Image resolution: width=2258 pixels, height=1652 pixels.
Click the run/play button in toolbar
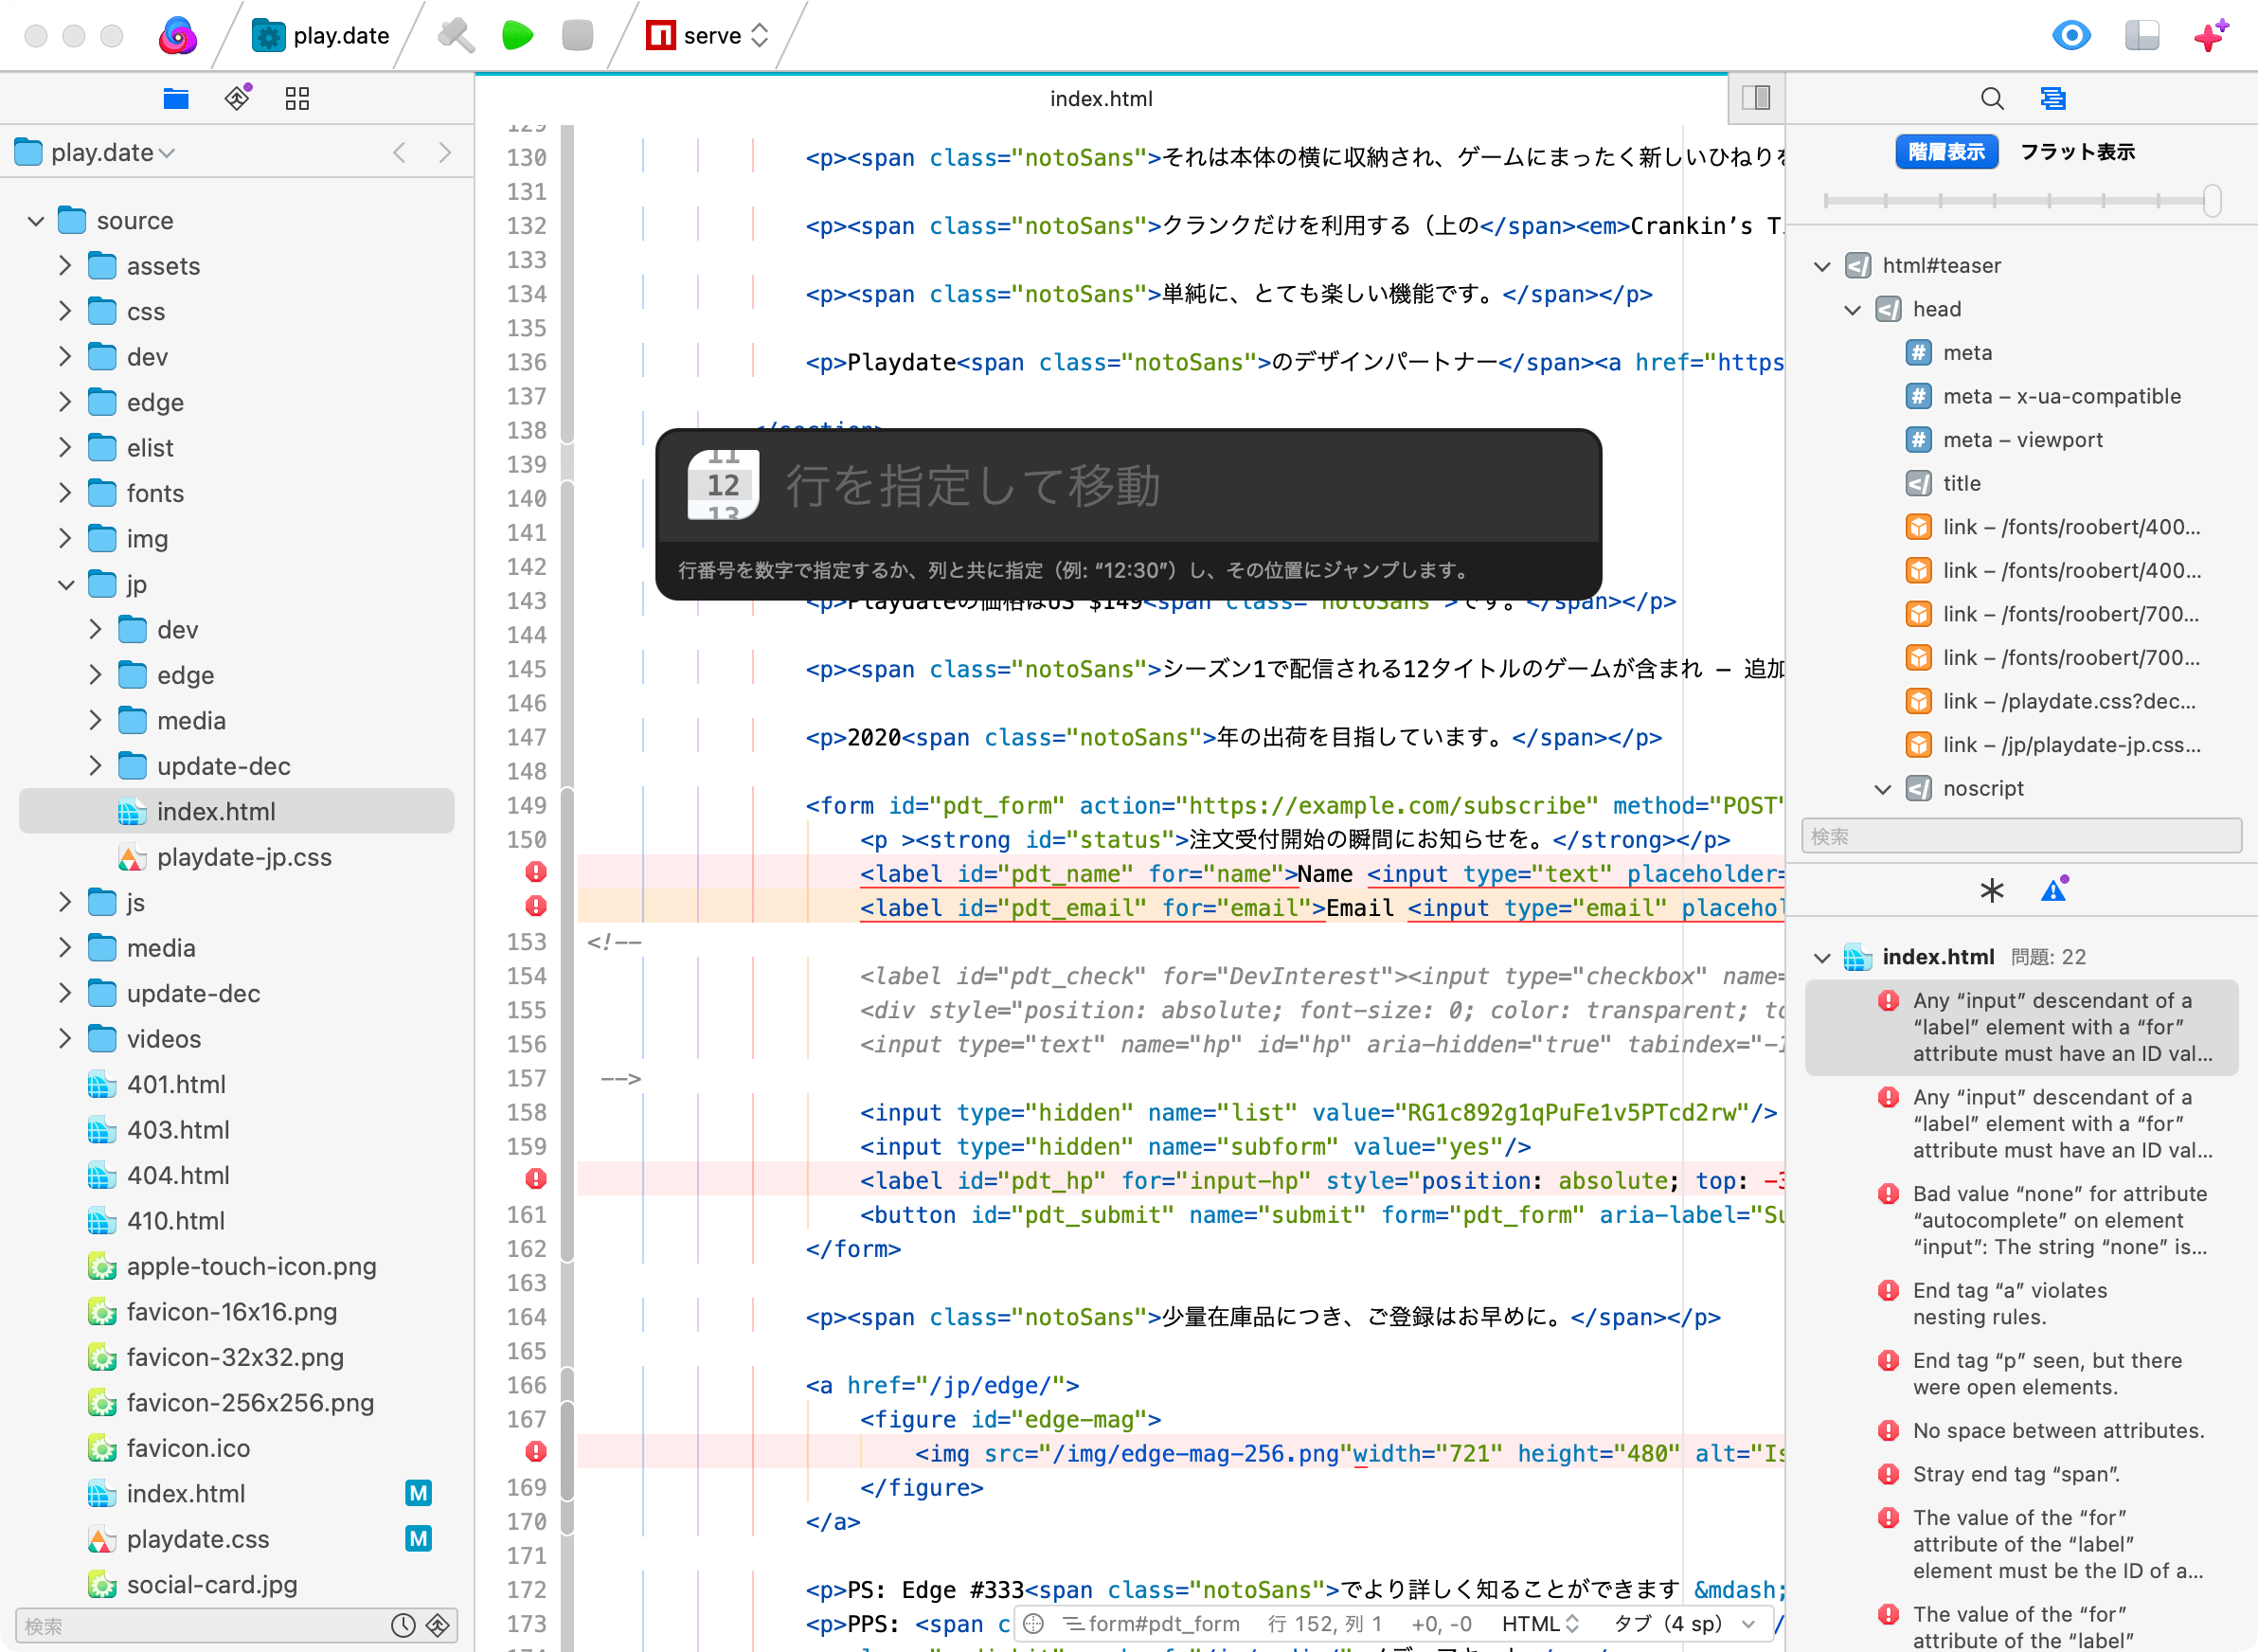point(519,35)
